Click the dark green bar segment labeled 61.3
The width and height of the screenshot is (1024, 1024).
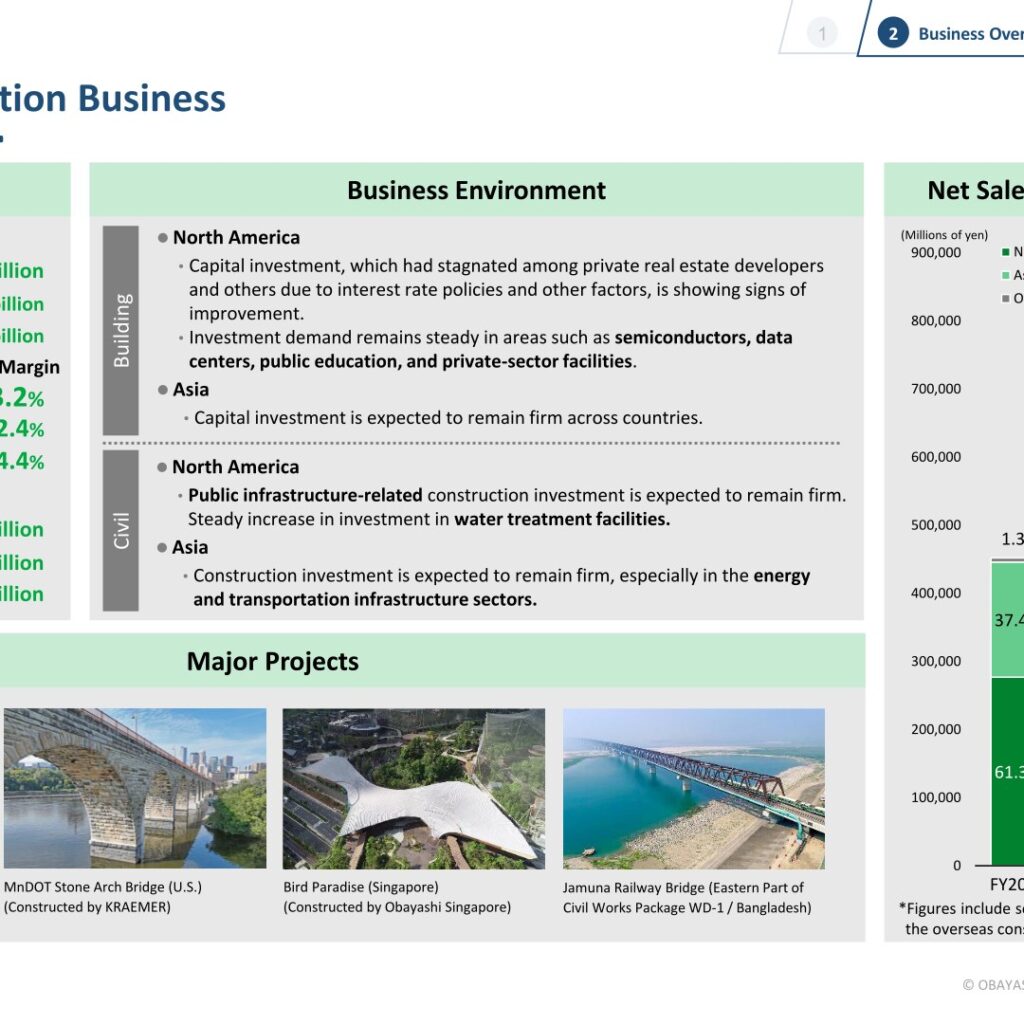[1008, 771]
